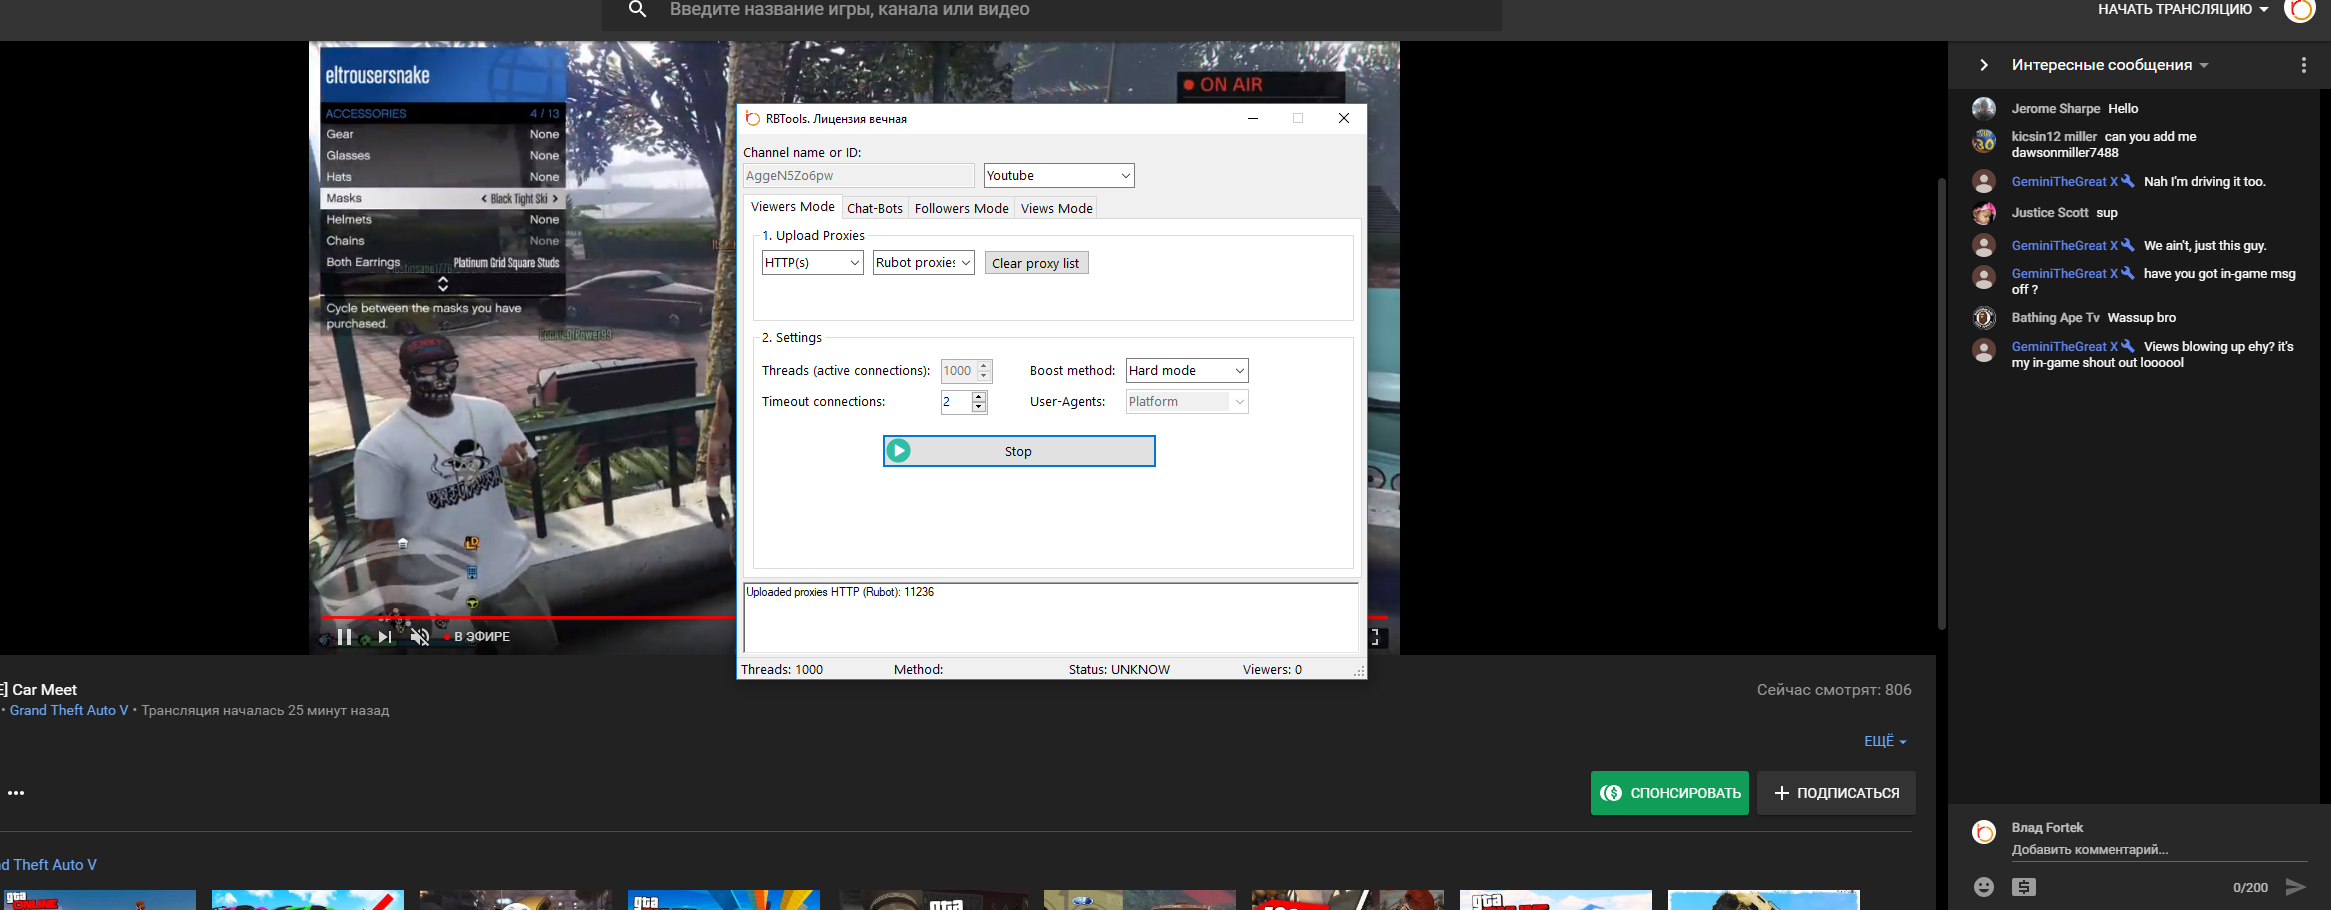This screenshot has height=910, width=2331.
Task: Enter fullscreen video mode
Action: [x=1376, y=637]
